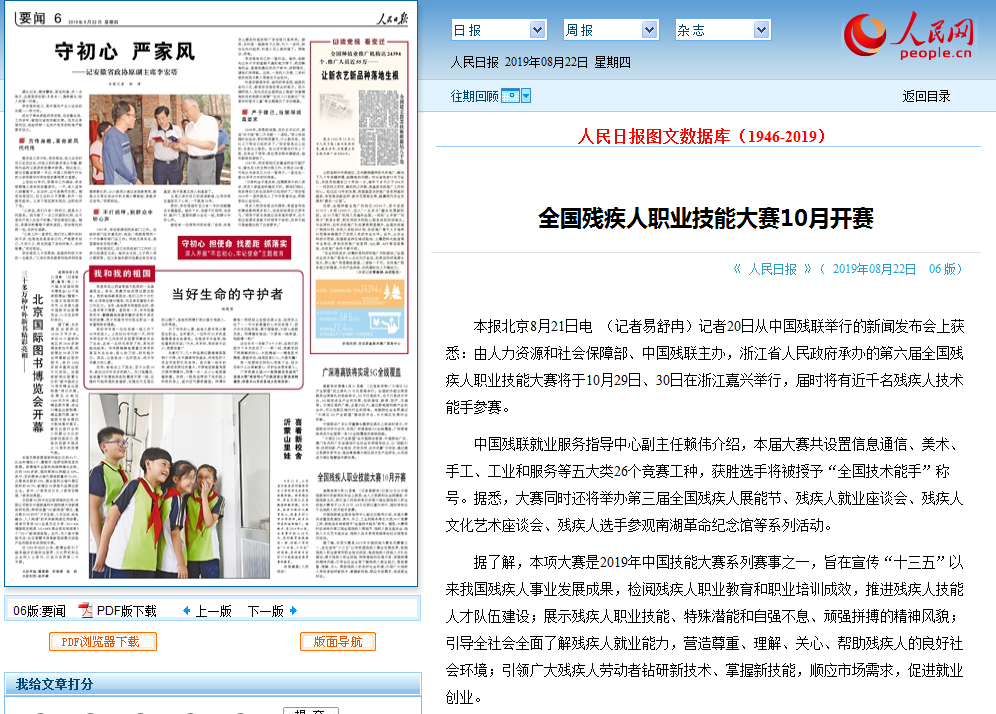
Task: Open the 当好生命的守护者 article on the page
Action: click(228, 294)
